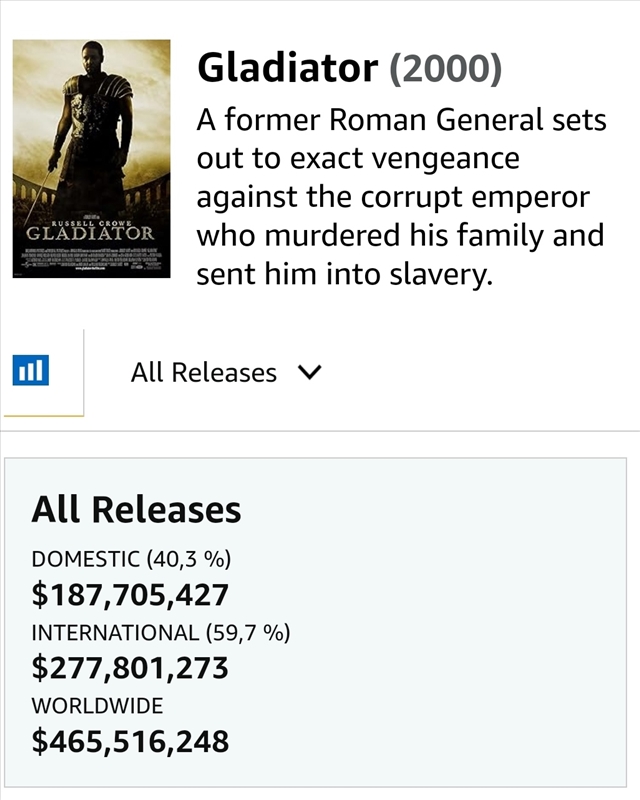The height and width of the screenshot is (800, 640).
Task: Click the INTERNATIONAL label
Action: pyautogui.click(x=116, y=632)
